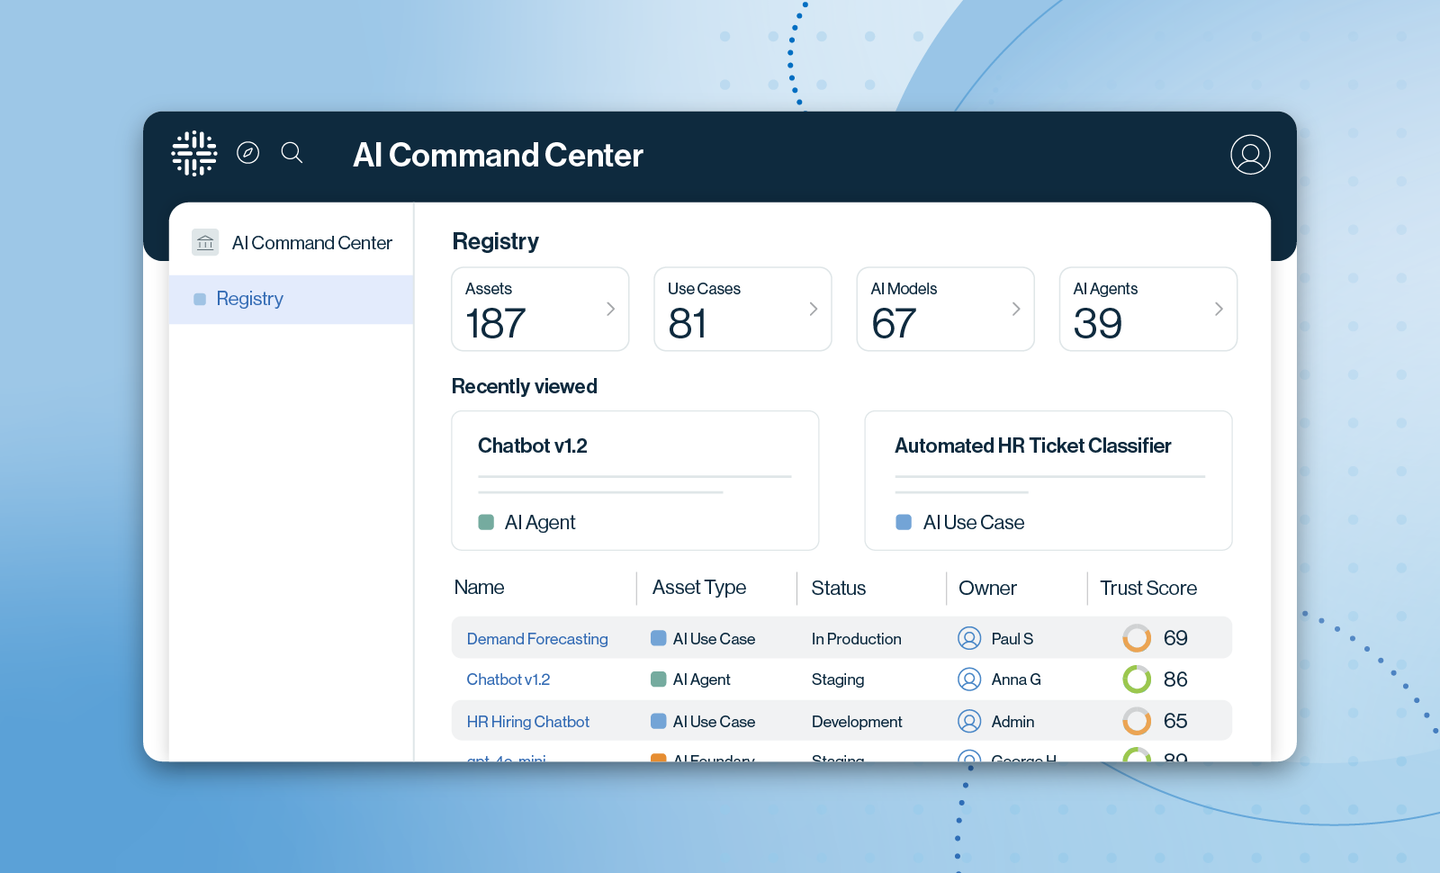
Task: Select AI Command Center sidebar item
Action: point(311,243)
